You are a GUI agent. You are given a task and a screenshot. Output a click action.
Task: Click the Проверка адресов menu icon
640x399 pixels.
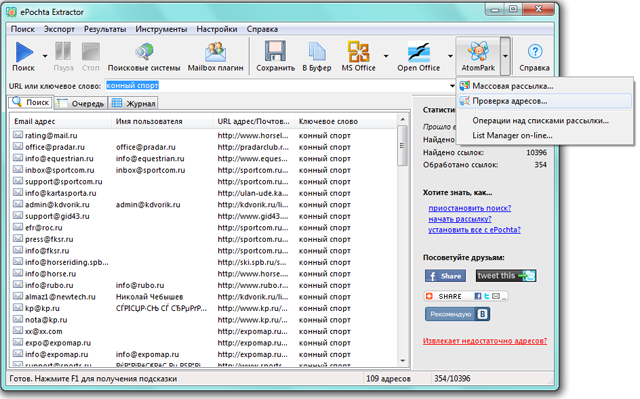tap(464, 101)
